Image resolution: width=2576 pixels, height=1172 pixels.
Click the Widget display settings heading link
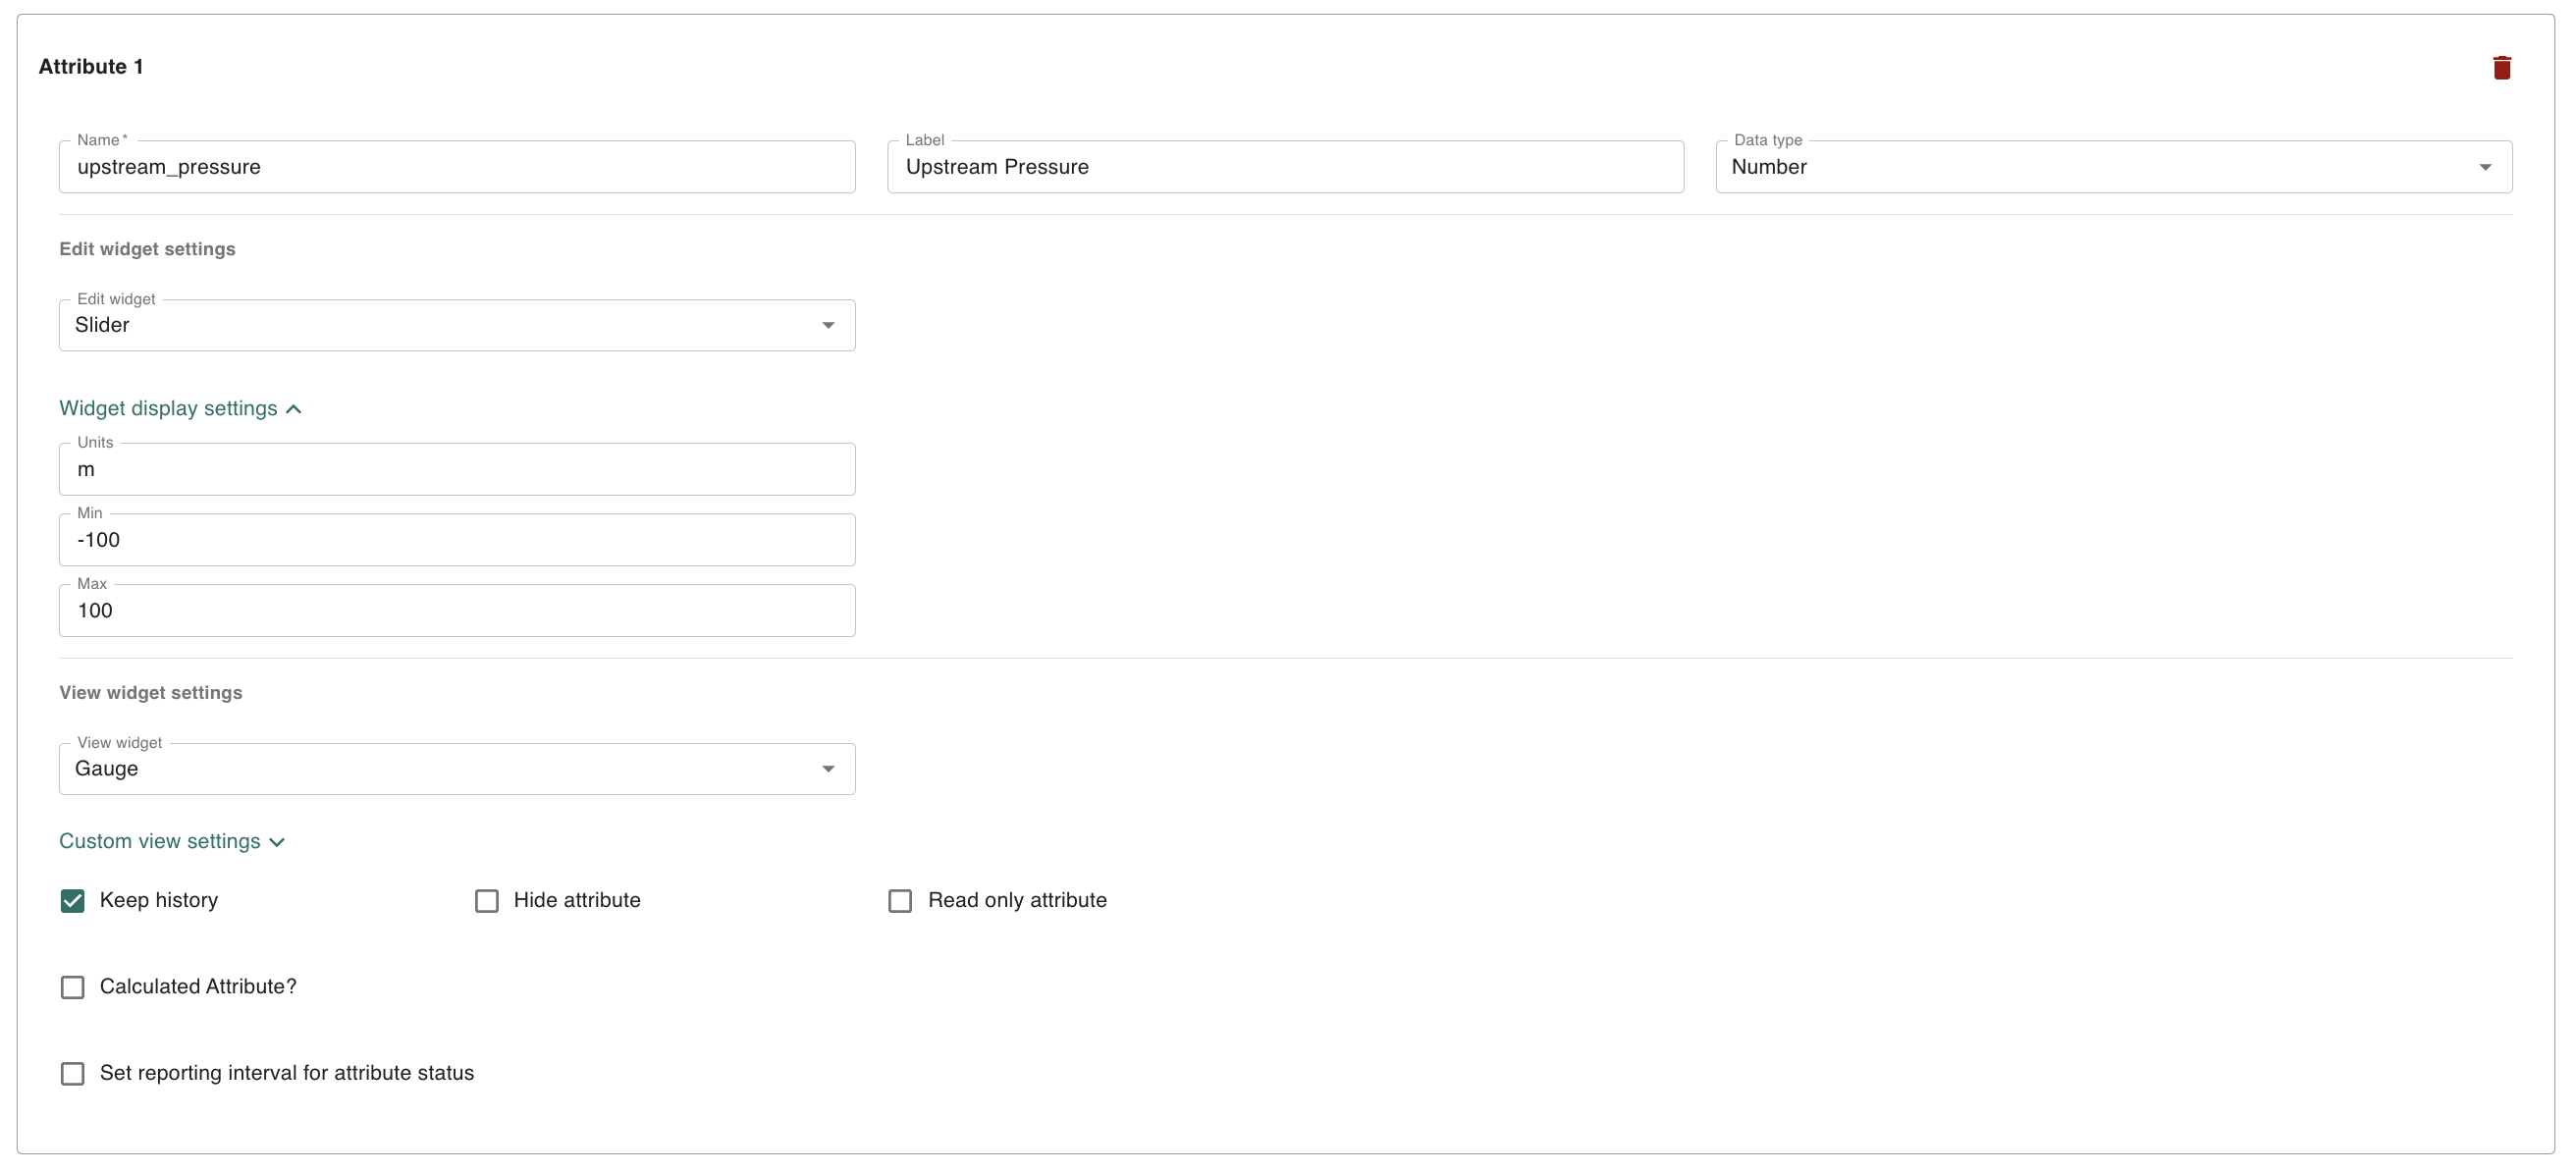(167, 408)
